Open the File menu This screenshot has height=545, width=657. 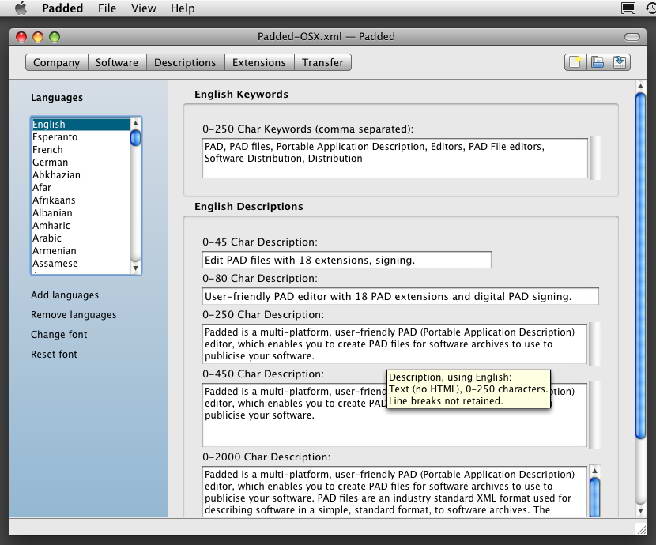107,8
